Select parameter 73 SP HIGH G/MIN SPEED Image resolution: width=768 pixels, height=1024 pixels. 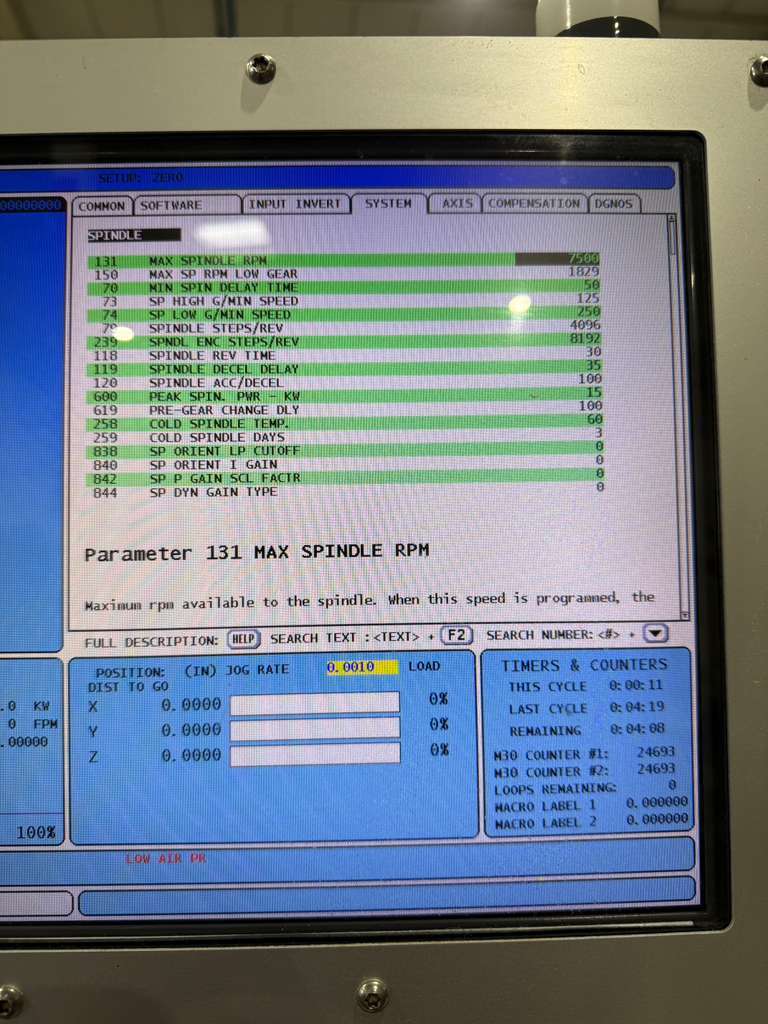point(344,301)
